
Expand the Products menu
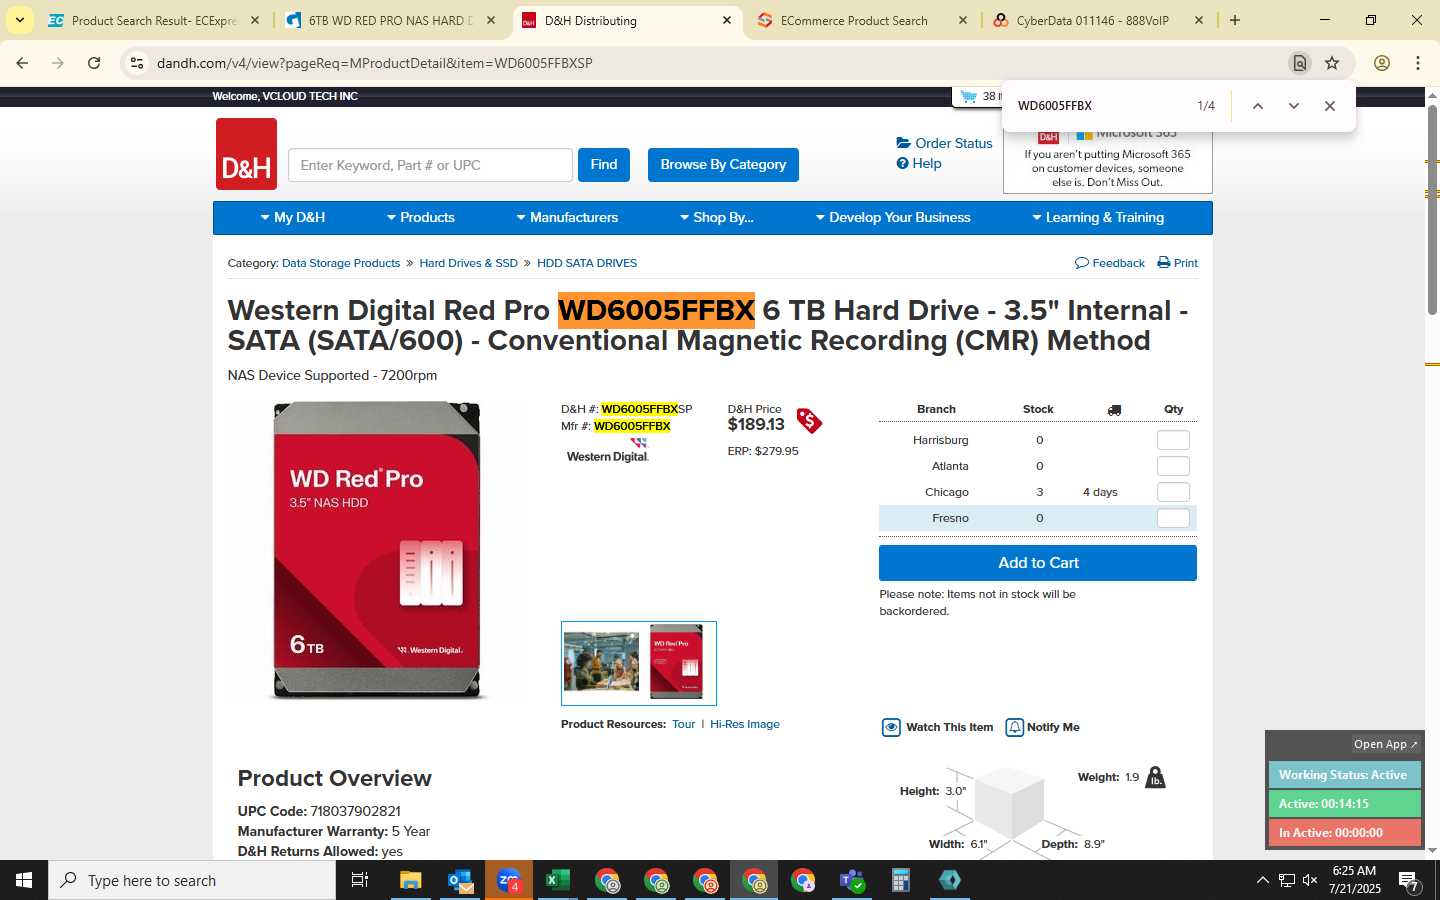click(x=421, y=218)
